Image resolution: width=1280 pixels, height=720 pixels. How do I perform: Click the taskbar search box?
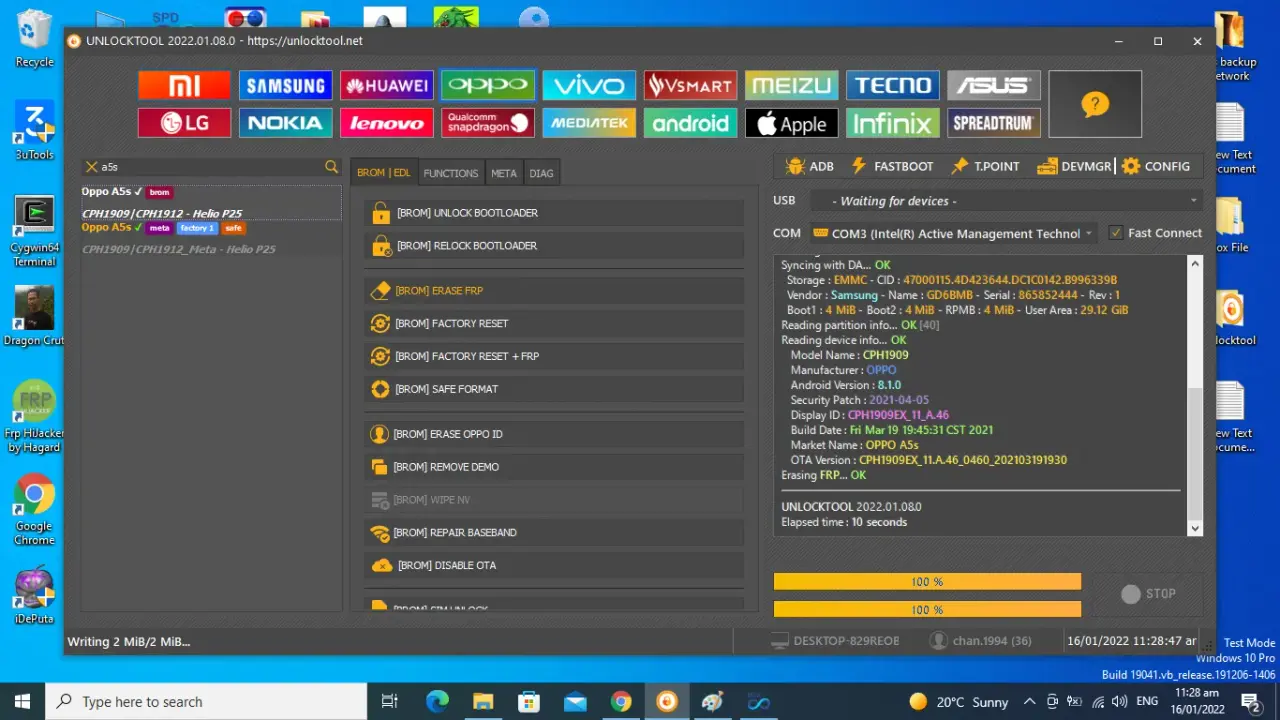[x=205, y=702]
